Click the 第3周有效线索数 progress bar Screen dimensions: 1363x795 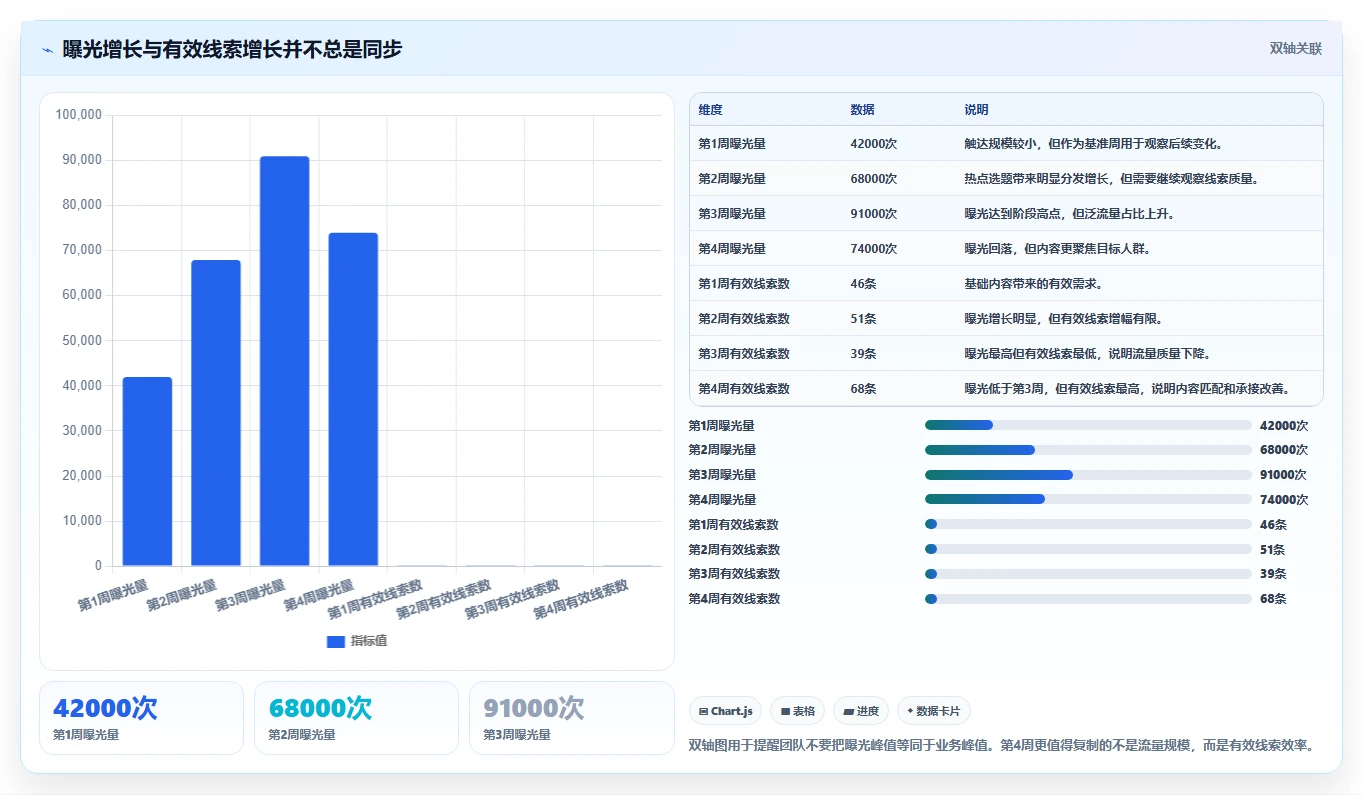pos(1088,574)
